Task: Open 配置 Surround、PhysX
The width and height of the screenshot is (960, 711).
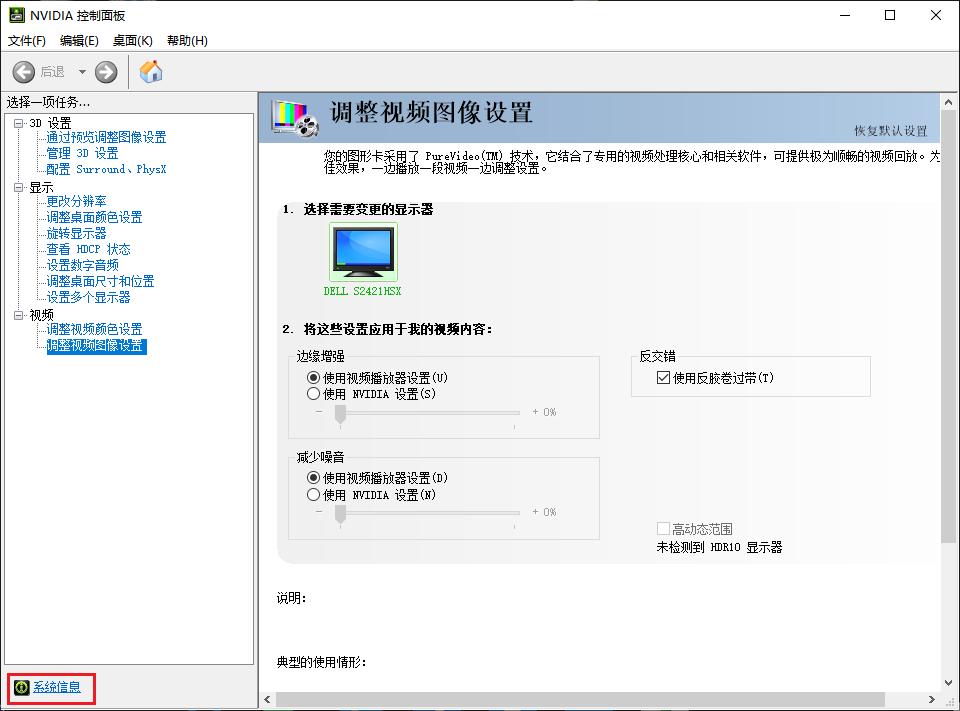Action: click(x=106, y=169)
